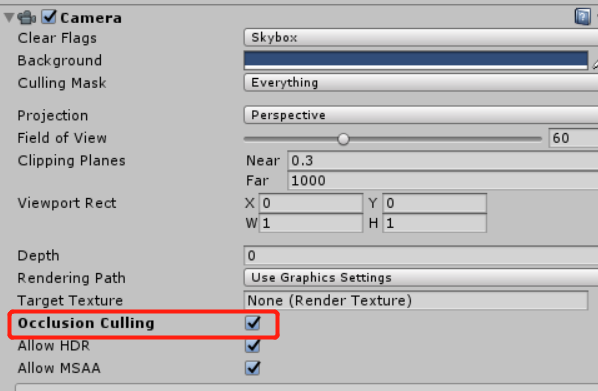Image resolution: width=598 pixels, height=391 pixels.
Task: Collapse the Camera component foldout arrow
Action: click(9, 17)
